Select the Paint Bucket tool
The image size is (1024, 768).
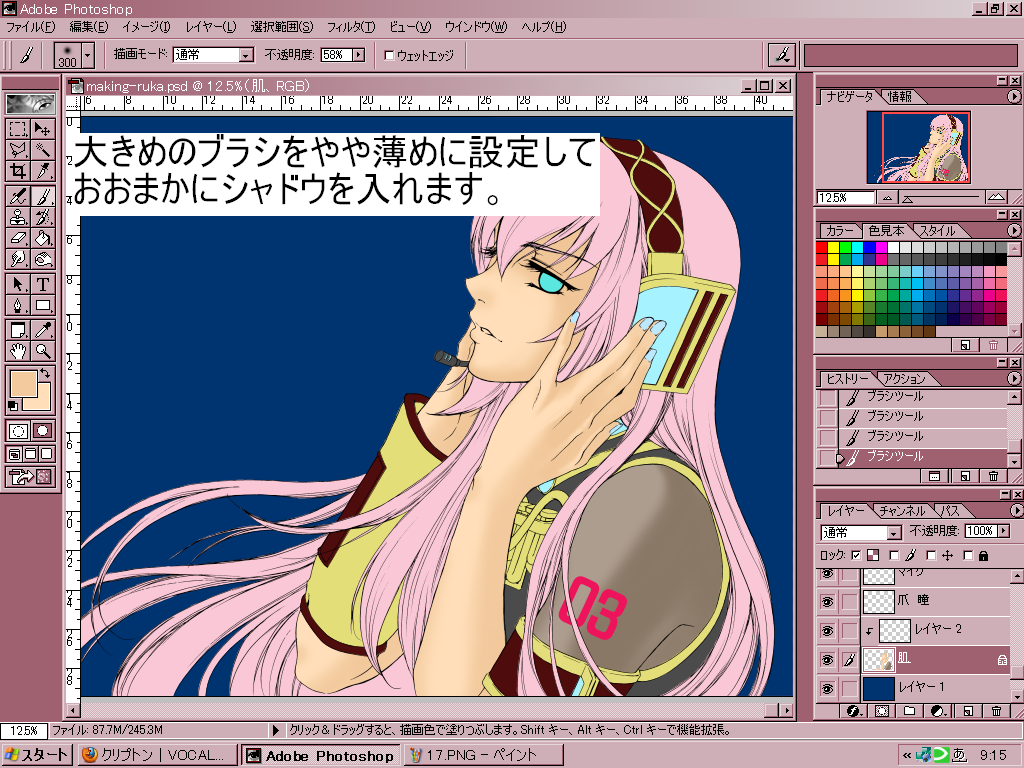pyautogui.click(x=42, y=238)
